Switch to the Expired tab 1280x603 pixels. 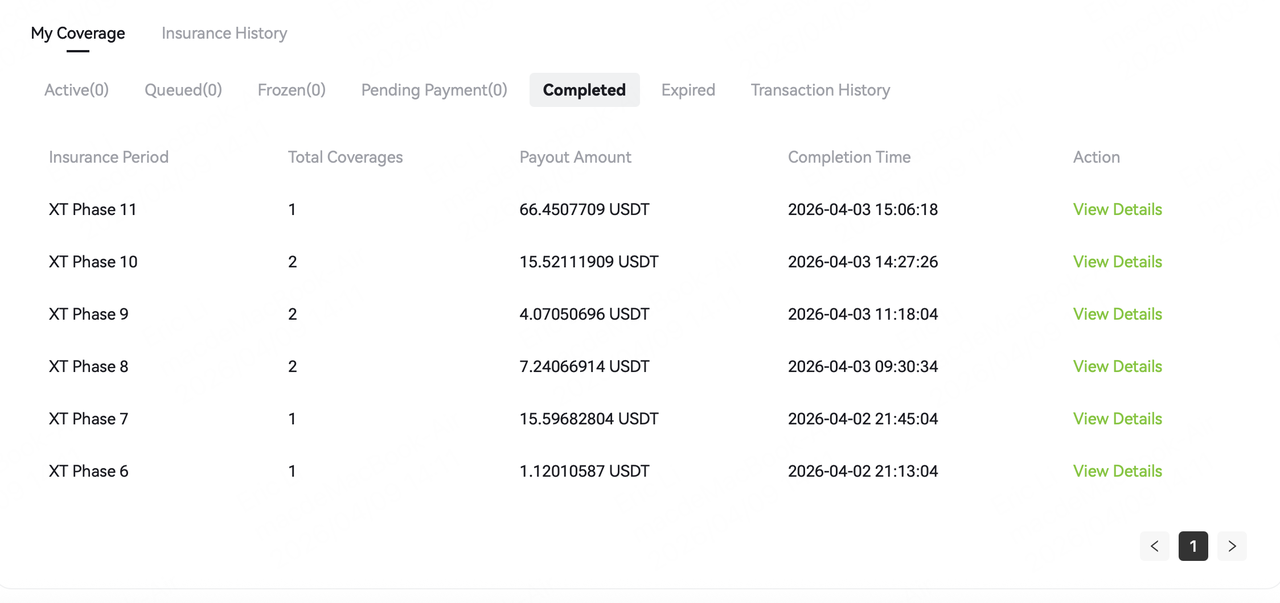coord(688,90)
